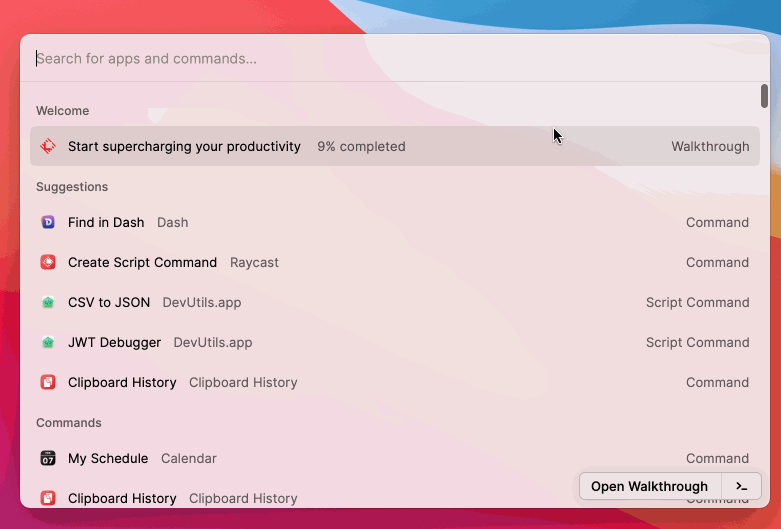Viewport: 781px width, 529px height.
Task: Click the Clipboard History icon under Suggestions
Action: click(48, 382)
